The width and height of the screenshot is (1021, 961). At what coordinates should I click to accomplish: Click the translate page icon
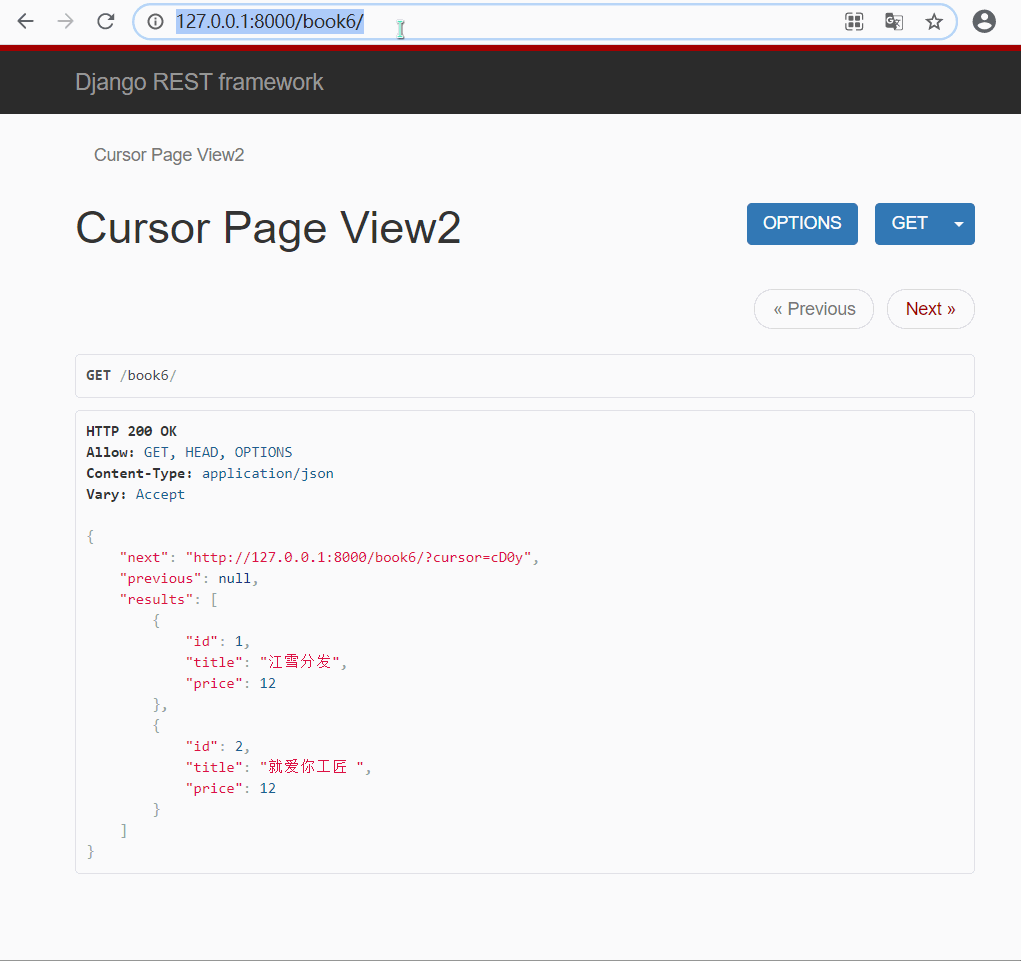click(x=894, y=22)
